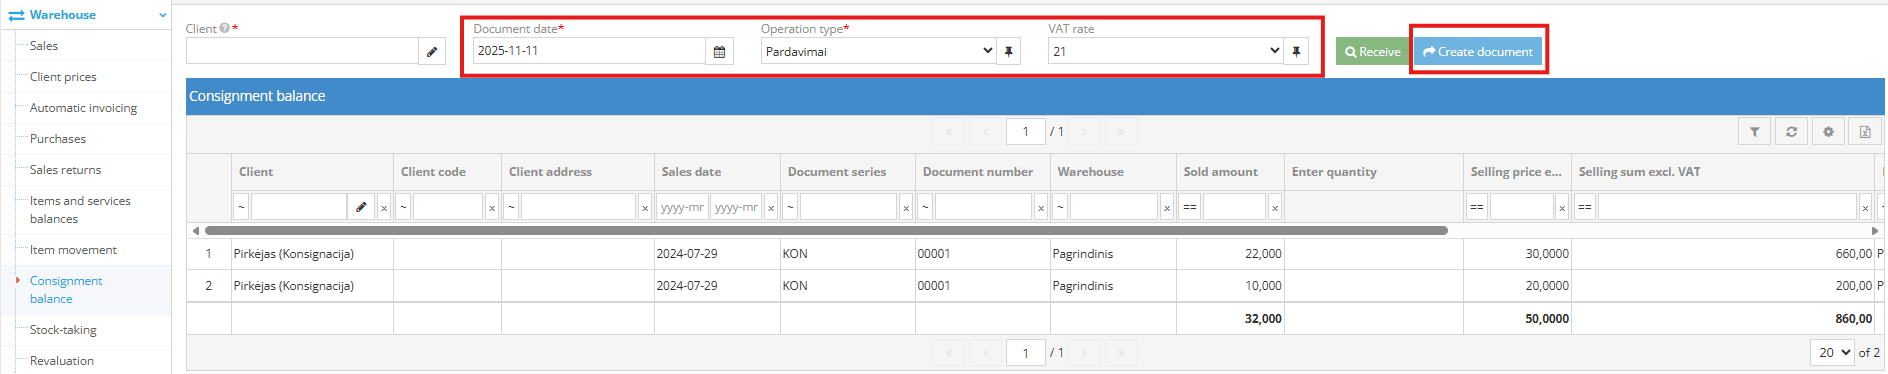Open grid settings gear icon
The height and width of the screenshot is (374, 1888).
[1828, 131]
